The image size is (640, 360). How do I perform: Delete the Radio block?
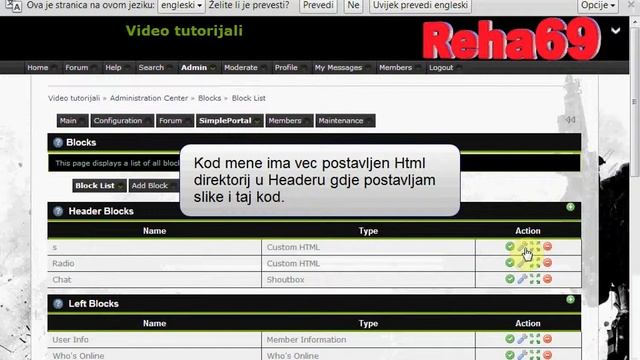point(548,262)
